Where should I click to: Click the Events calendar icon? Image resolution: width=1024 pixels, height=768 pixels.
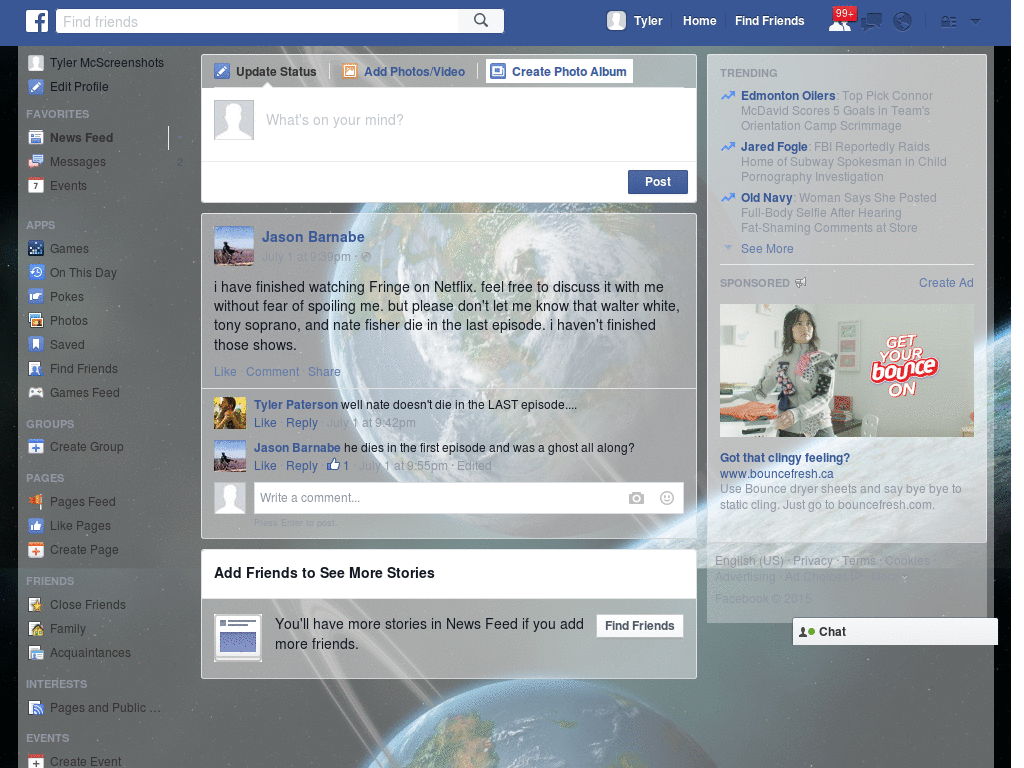36,185
